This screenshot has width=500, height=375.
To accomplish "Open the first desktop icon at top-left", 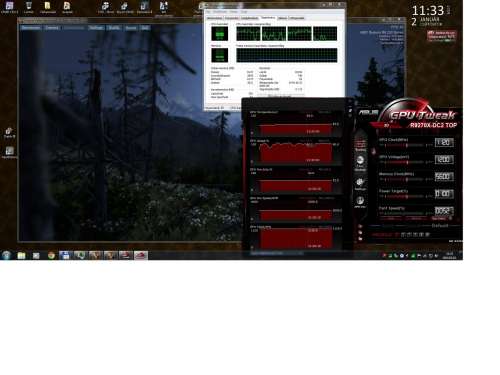I will [9, 7].
